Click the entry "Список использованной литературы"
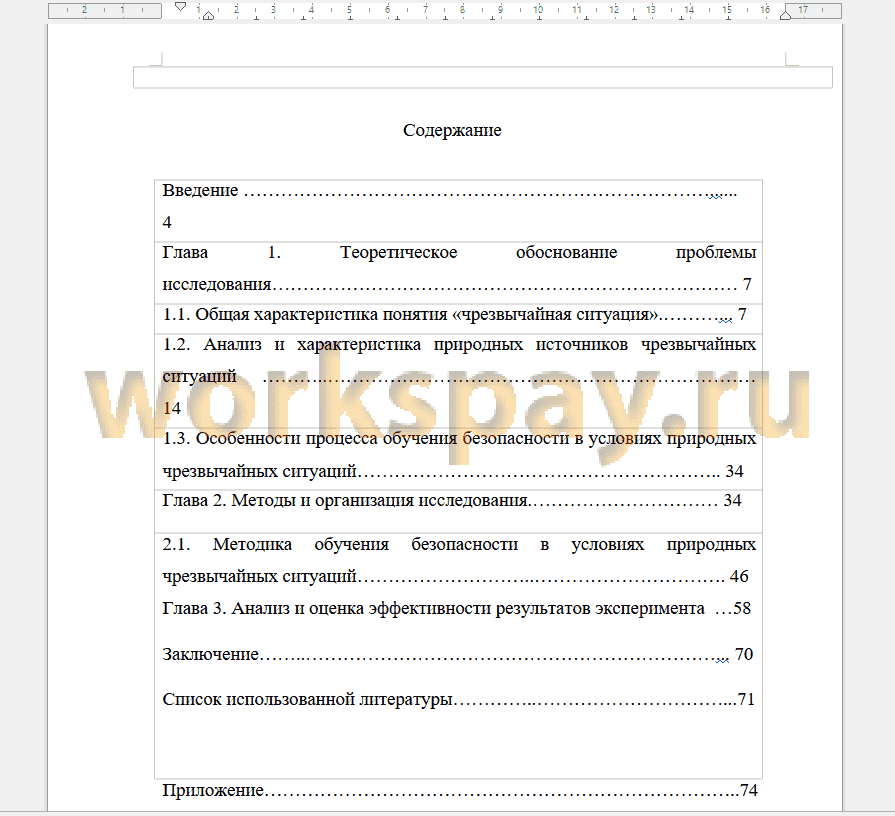Viewport: 895px width, 816px height. (308, 699)
